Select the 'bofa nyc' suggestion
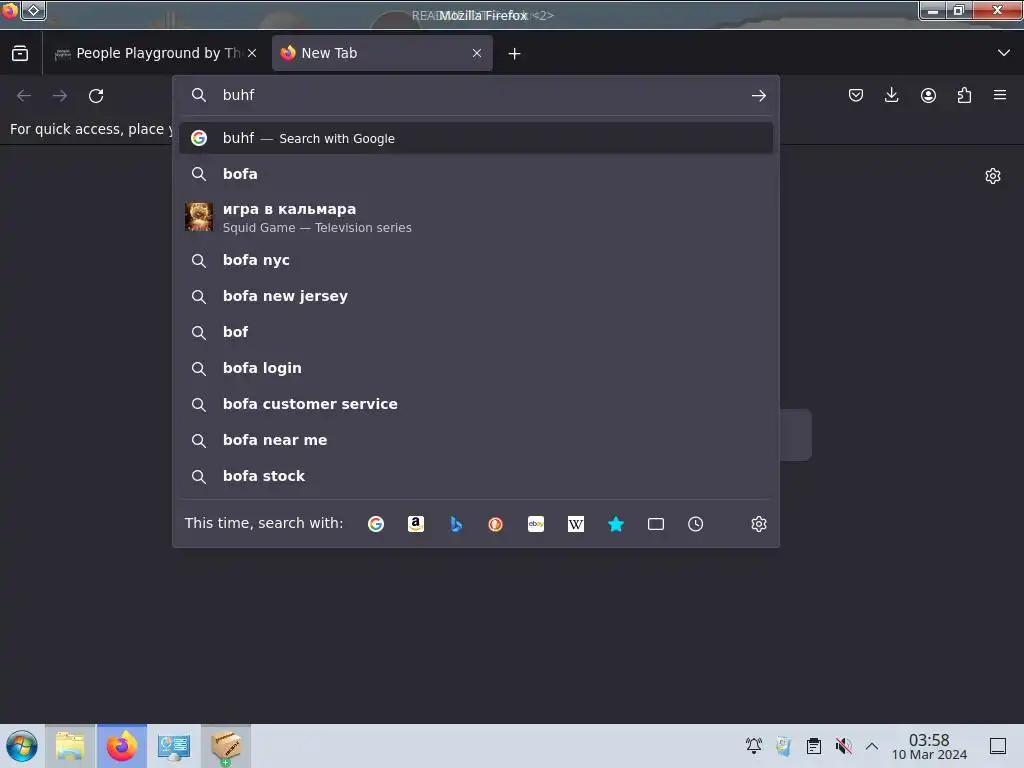The width and height of the screenshot is (1024, 768). coord(476,260)
